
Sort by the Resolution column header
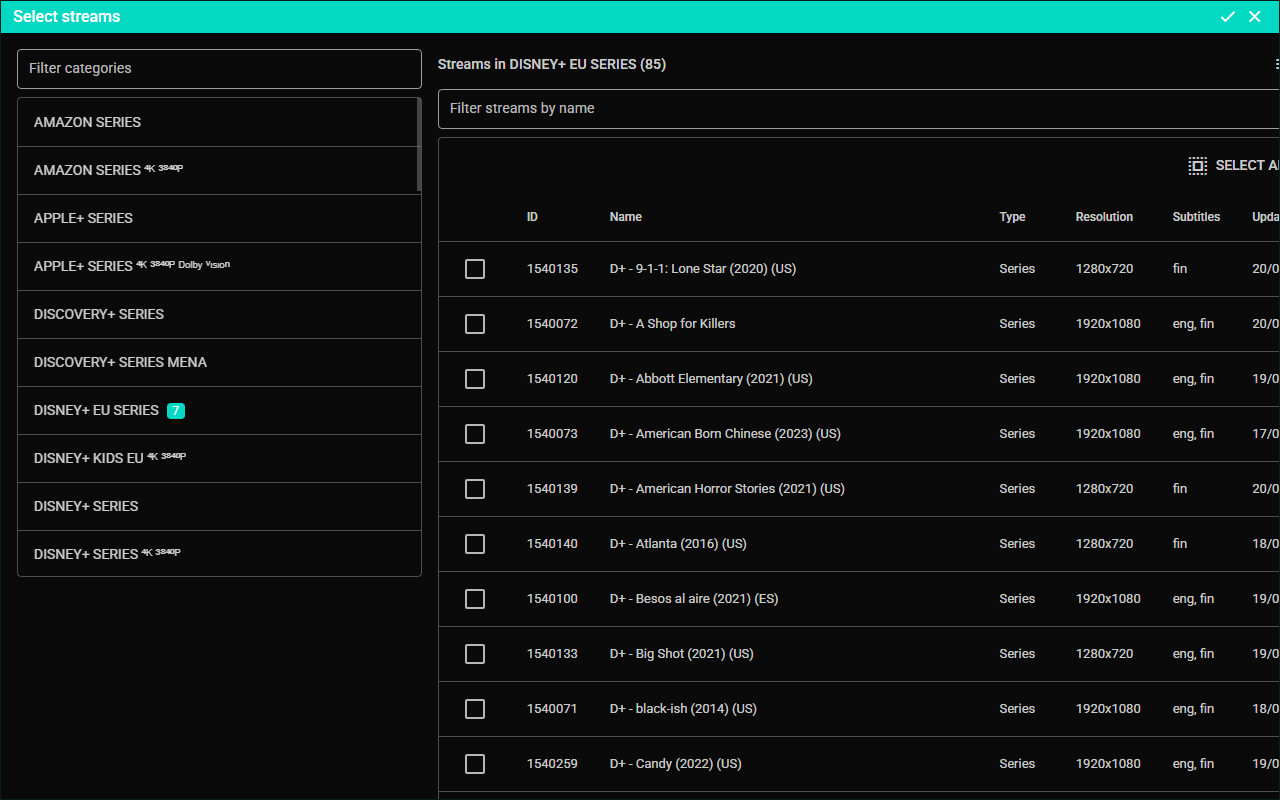(x=1104, y=217)
